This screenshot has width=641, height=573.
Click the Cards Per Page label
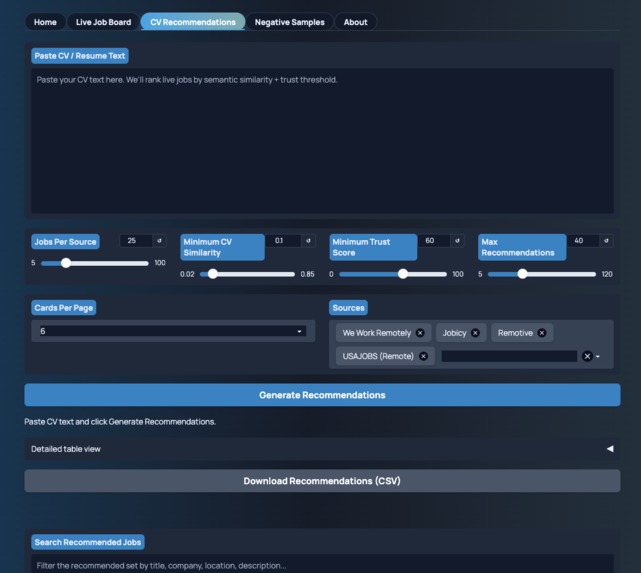[x=63, y=308]
